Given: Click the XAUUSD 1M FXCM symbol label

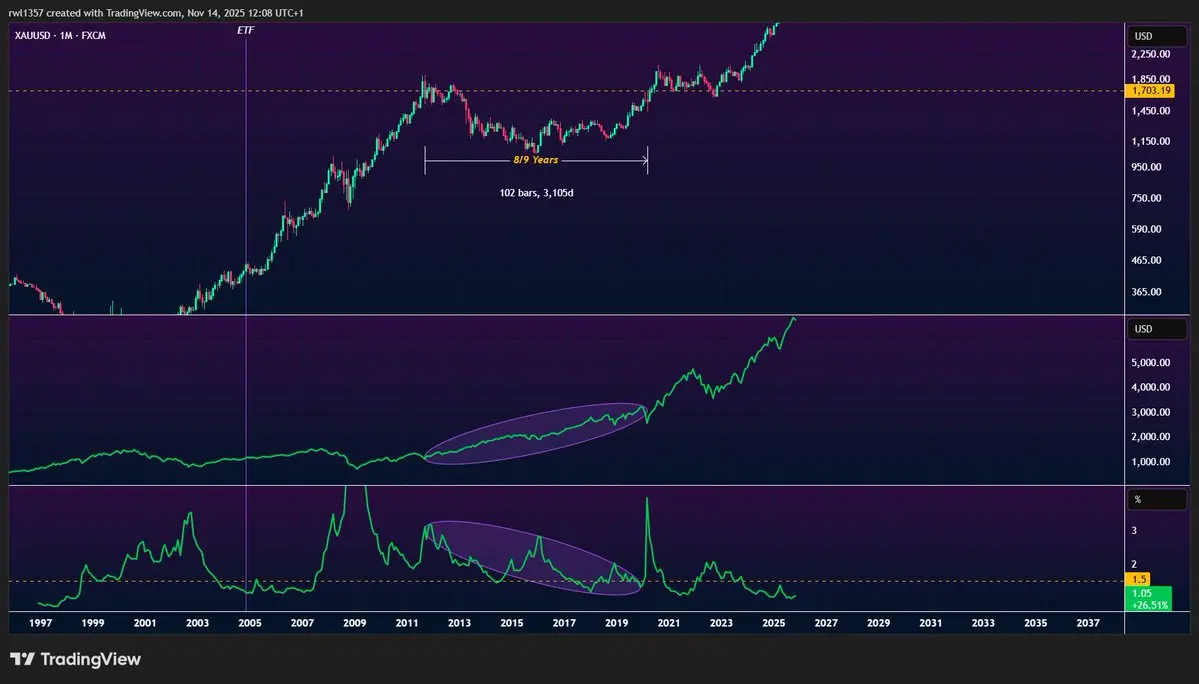Looking at the screenshot, I should (60, 36).
